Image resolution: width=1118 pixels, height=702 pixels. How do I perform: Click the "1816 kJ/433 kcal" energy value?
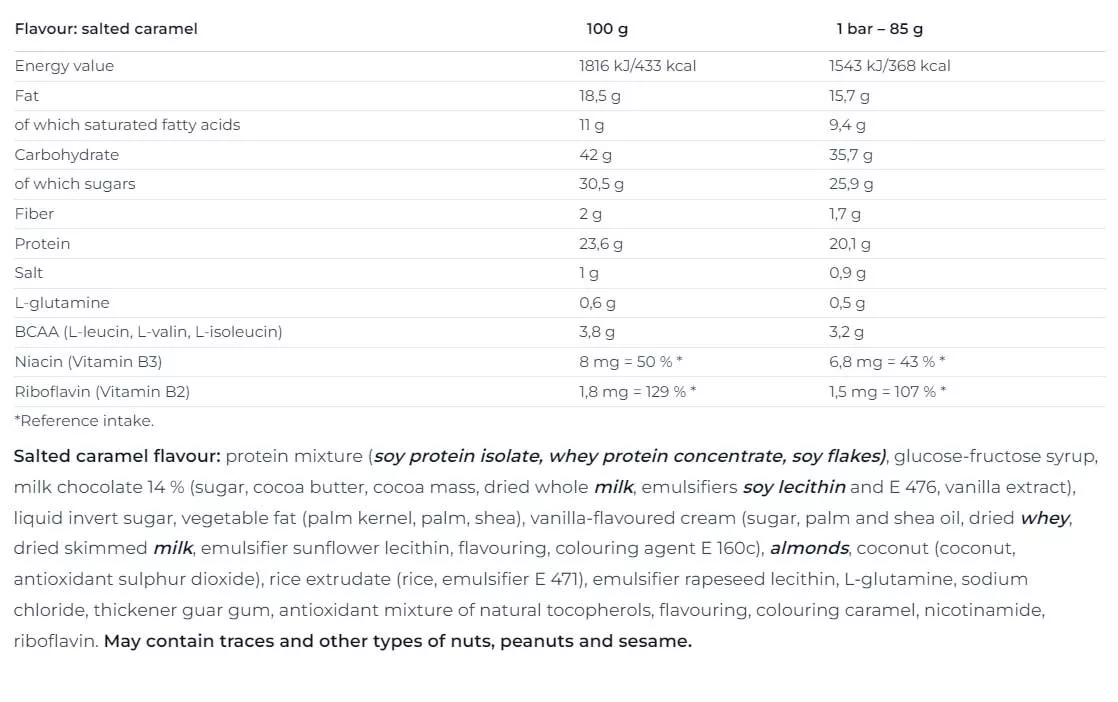pyautogui.click(x=637, y=66)
